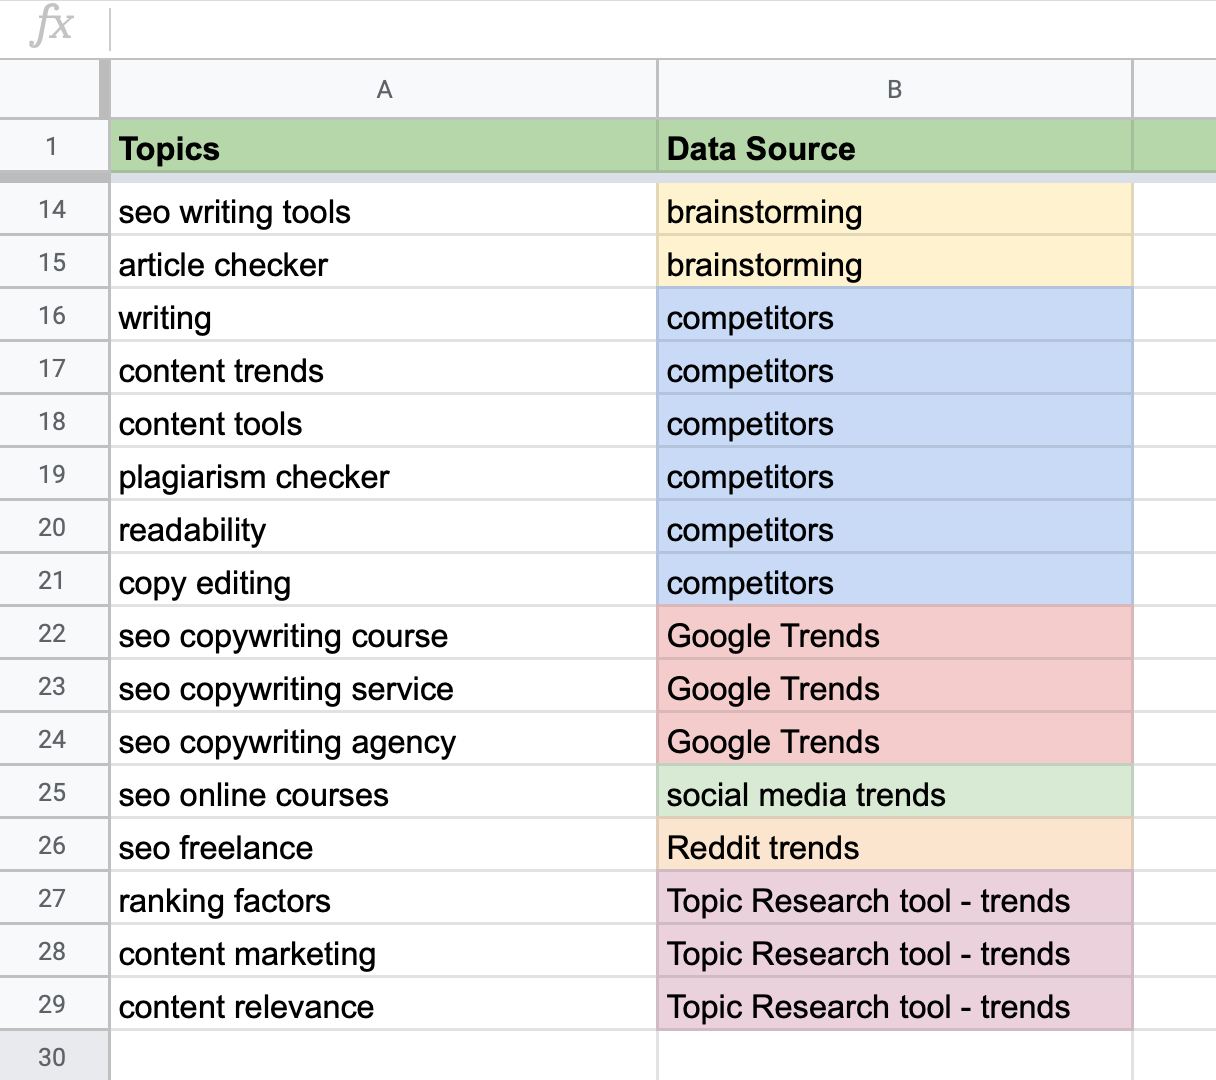1216x1080 pixels.
Task: Click row 30 header number
Action: (52, 1057)
